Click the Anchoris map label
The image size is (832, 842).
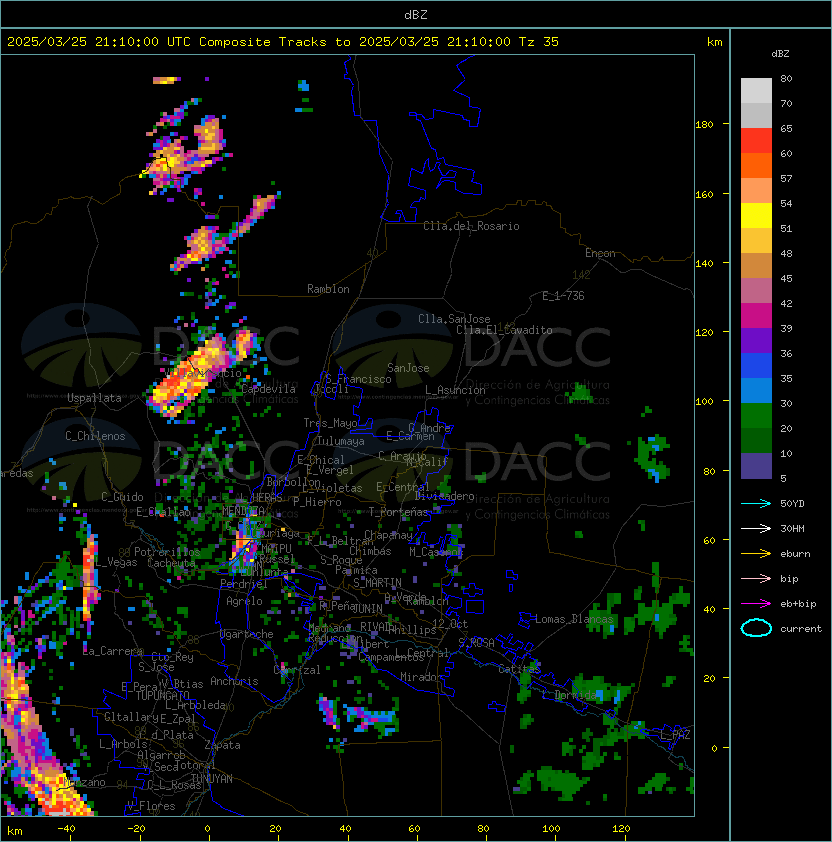point(234,681)
